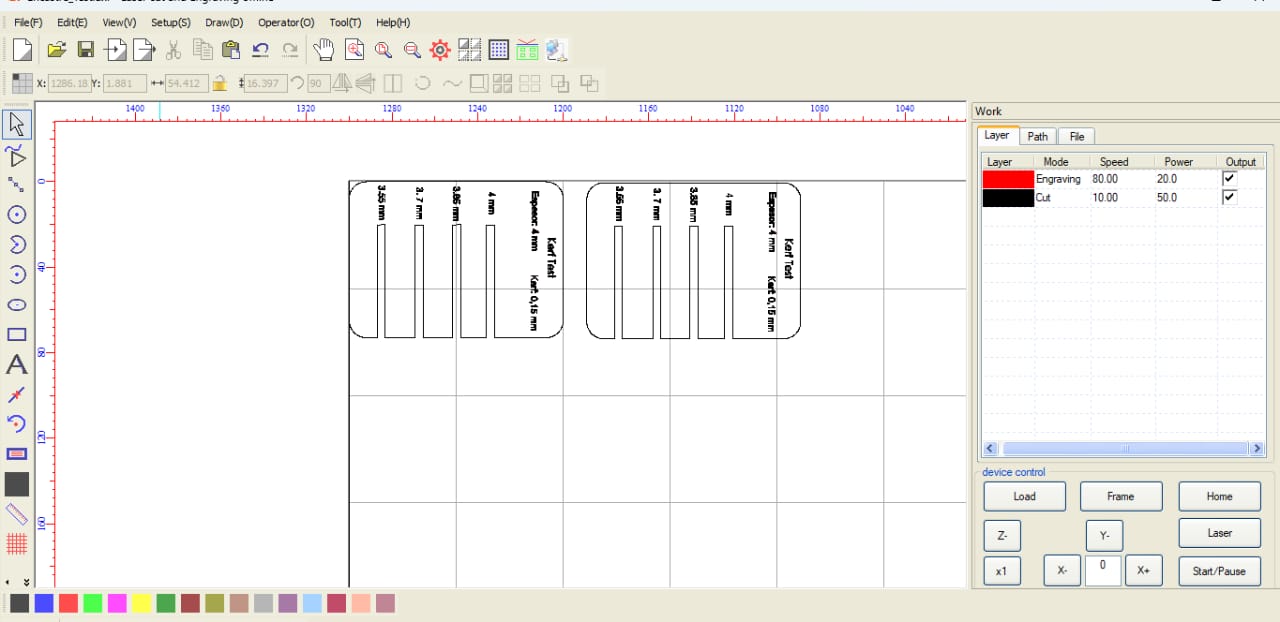This screenshot has height=622, width=1280.
Task: Choose the Text tool in left toolbar
Action: point(17,365)
